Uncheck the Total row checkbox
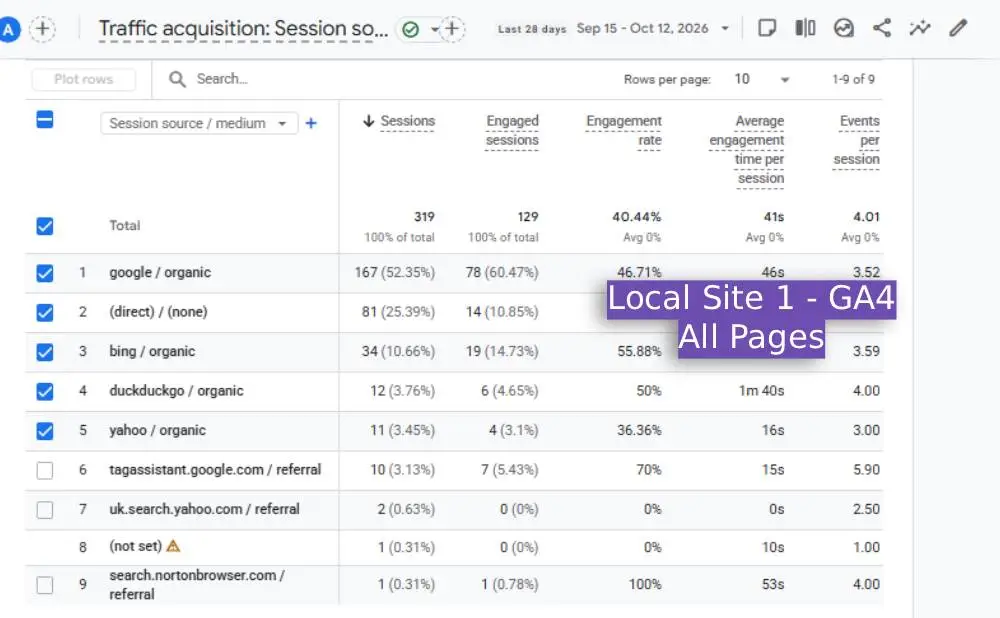1000x618 pixels. (x=45, y=226)
